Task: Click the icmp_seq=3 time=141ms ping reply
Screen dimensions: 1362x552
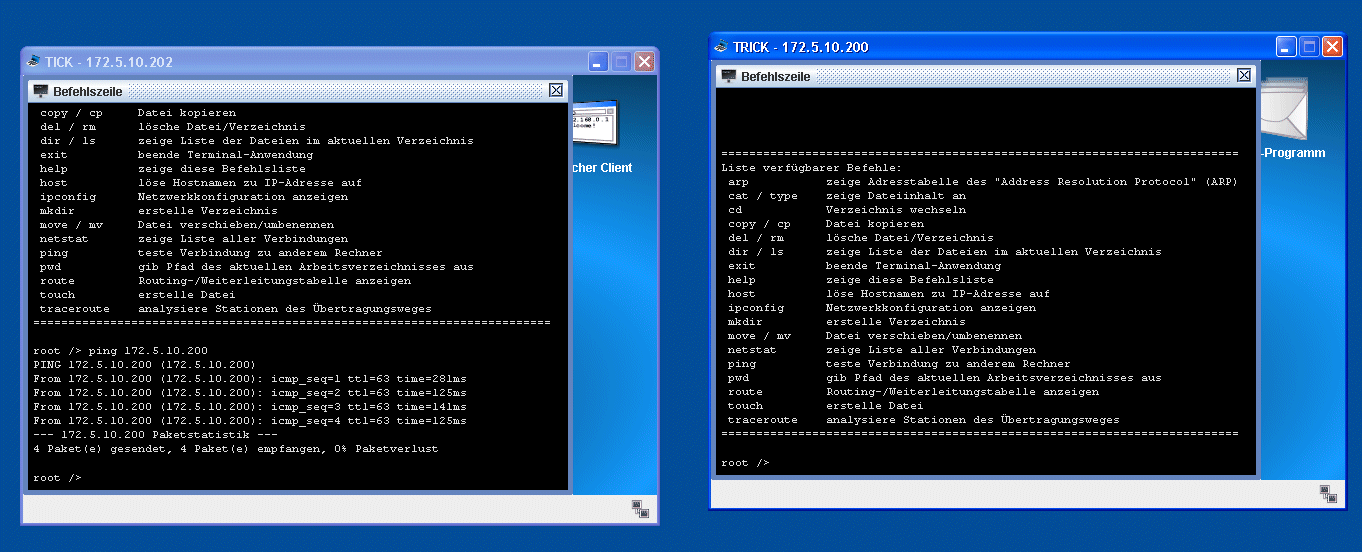Action: pos(250,407)
